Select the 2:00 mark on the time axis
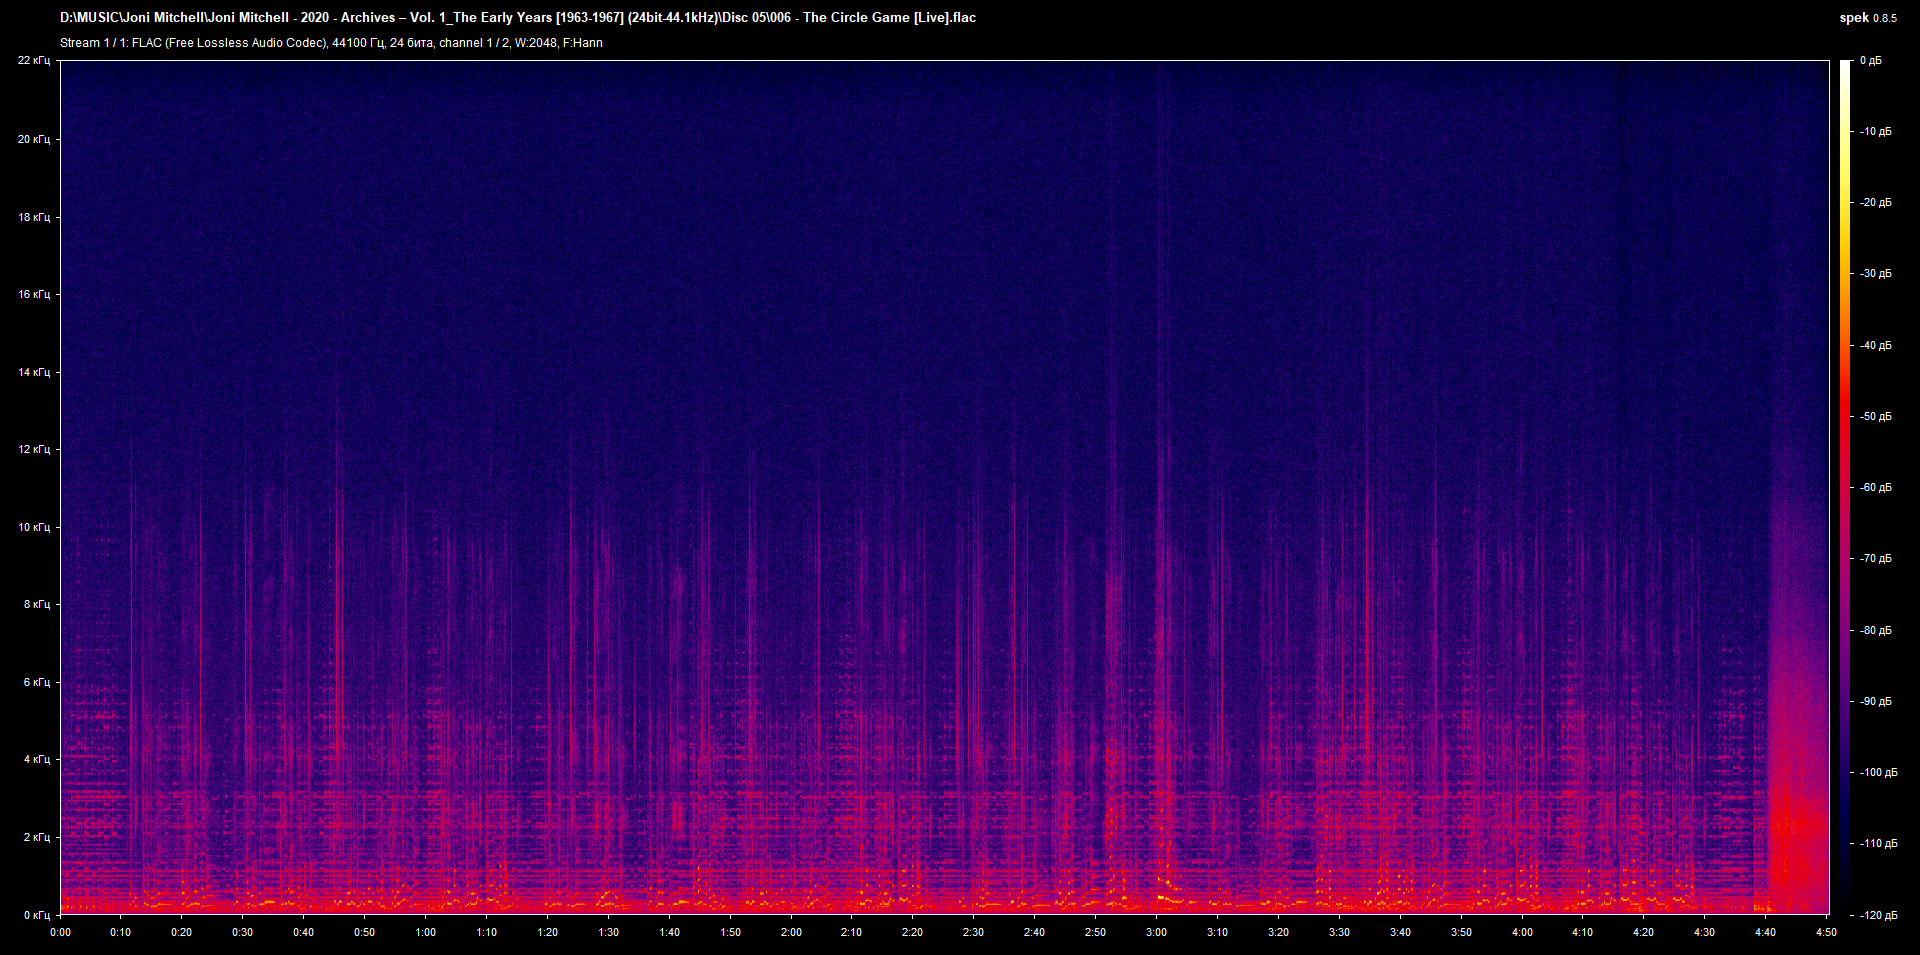The image size is (1920, 955). [x=791, y=932]
